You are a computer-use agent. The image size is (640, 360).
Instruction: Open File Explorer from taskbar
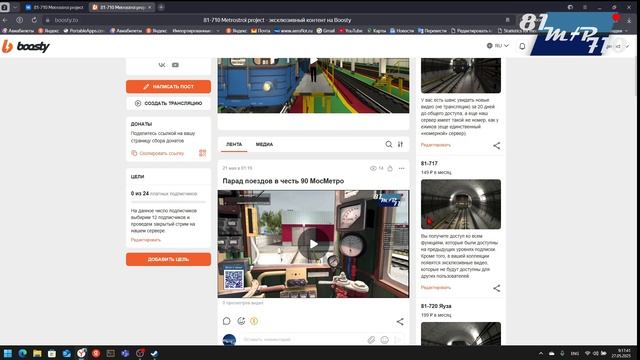coord(37,353)
